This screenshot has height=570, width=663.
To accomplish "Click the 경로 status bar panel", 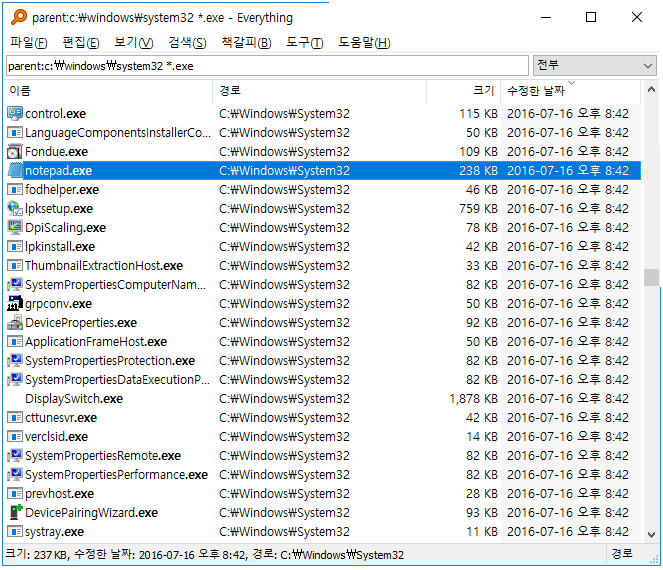I will click(x=622, y=553).
